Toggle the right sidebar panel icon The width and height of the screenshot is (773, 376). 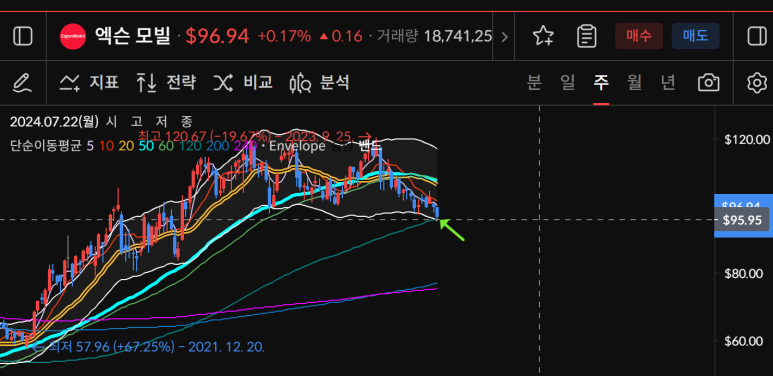757,36
